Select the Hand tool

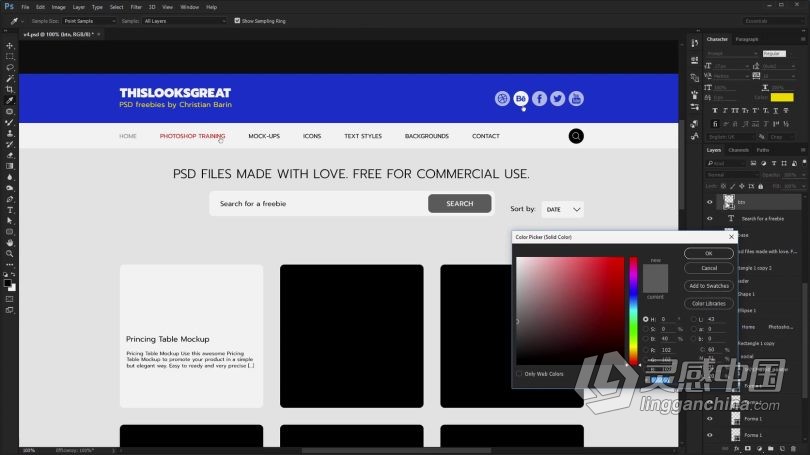(9, 243)
